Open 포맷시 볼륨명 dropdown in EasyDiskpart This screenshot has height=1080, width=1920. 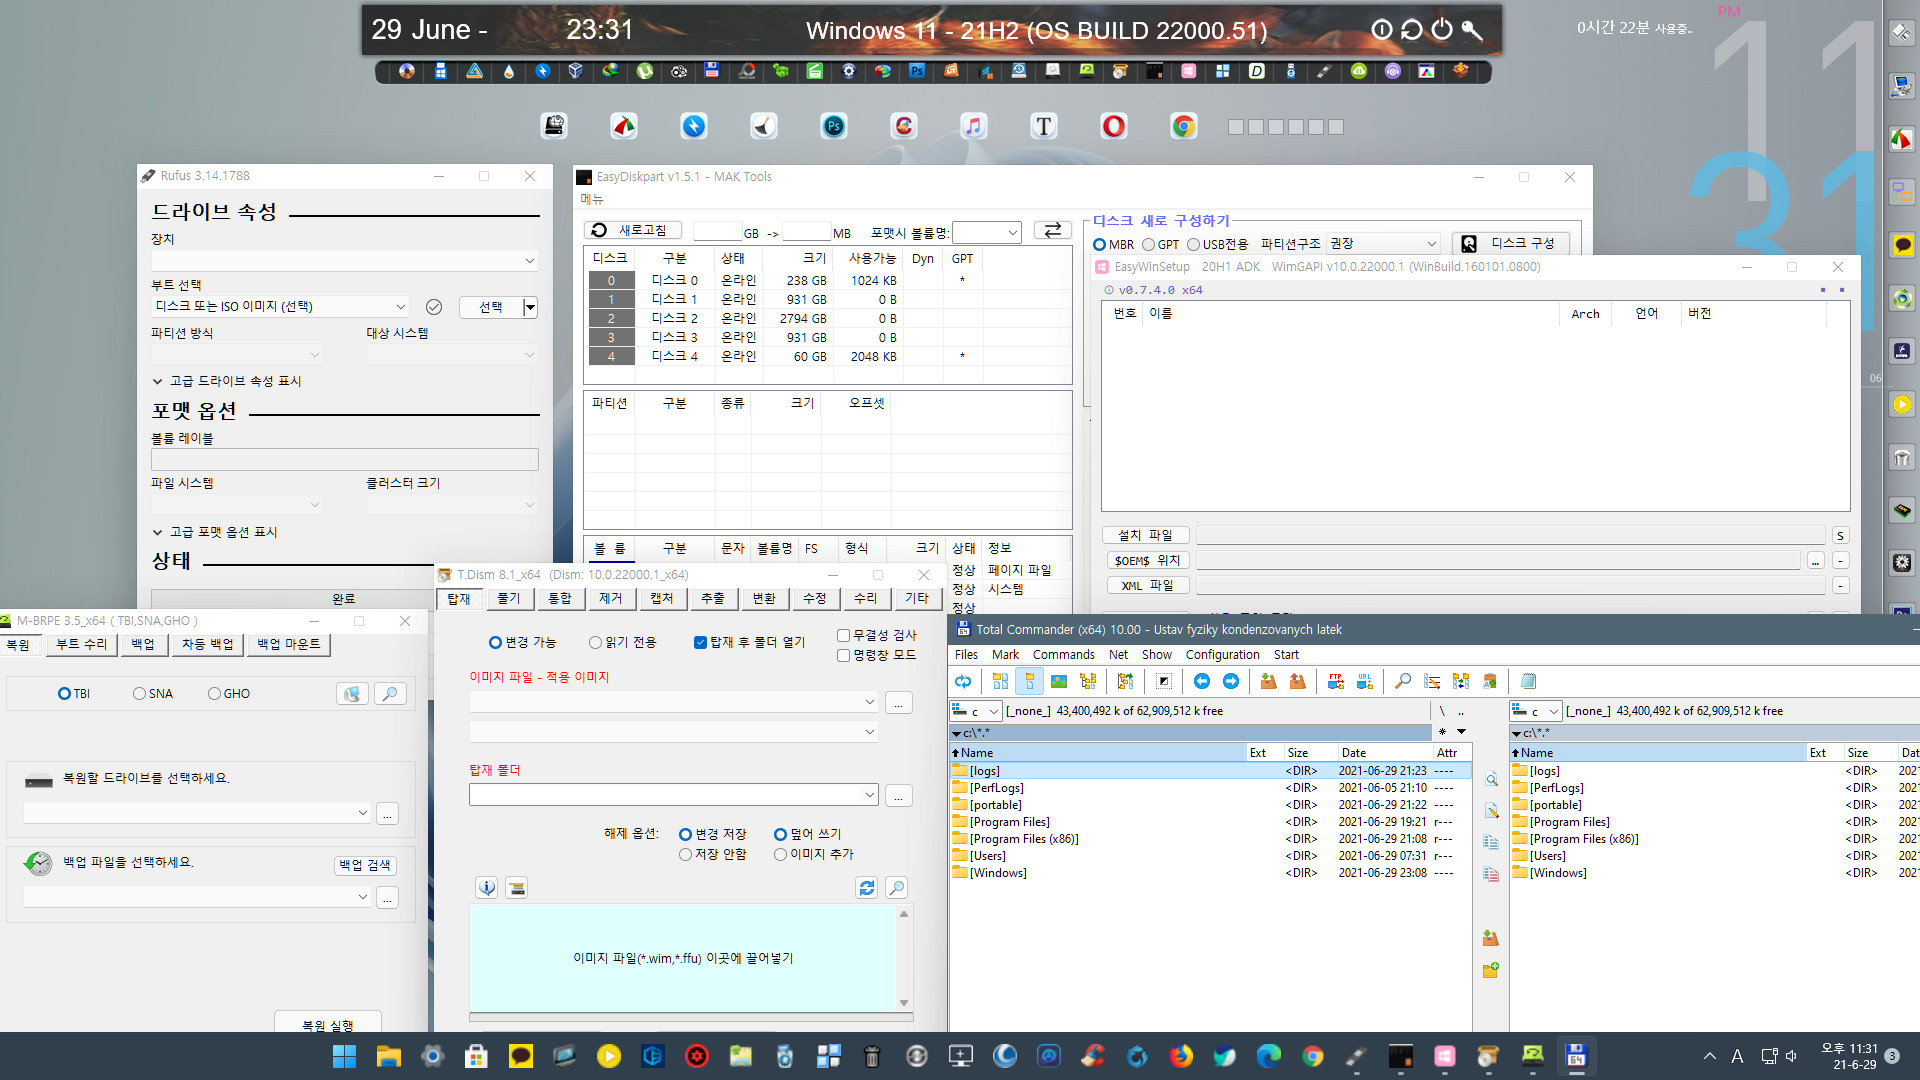coord(986,233)
